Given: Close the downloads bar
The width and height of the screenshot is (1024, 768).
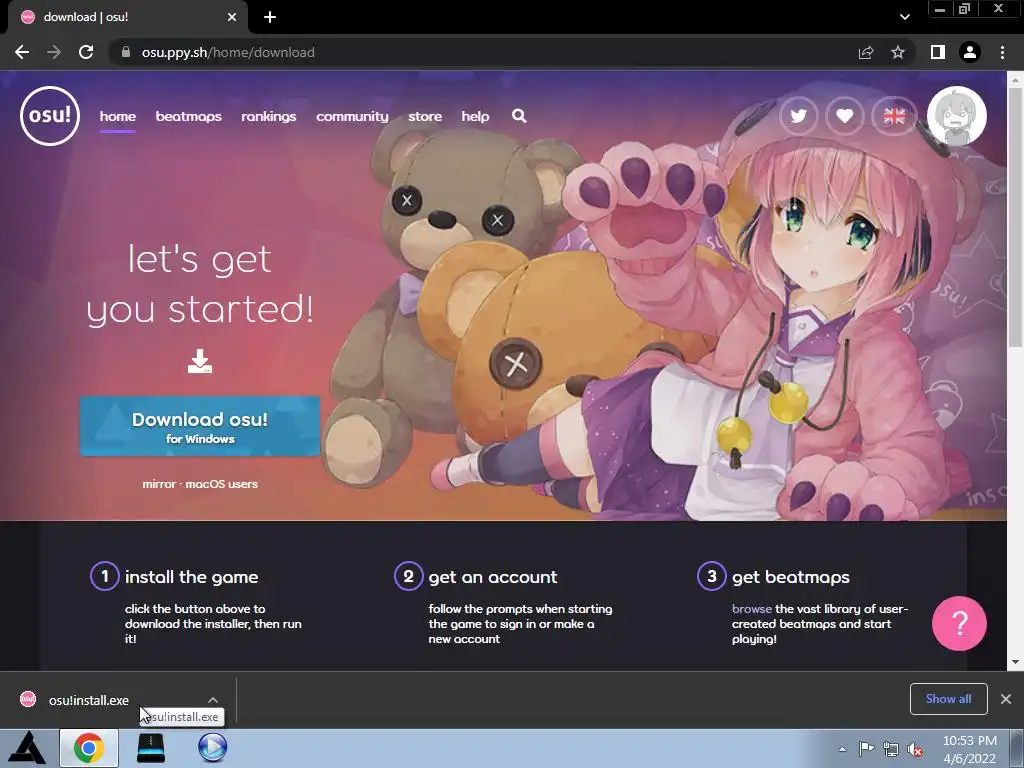Looking at the screenshot, I should 1006,699.
